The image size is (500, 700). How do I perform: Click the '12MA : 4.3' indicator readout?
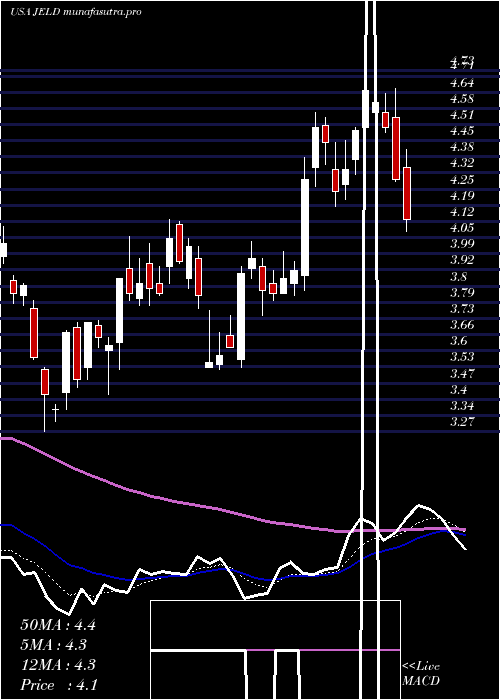(58, 665)
